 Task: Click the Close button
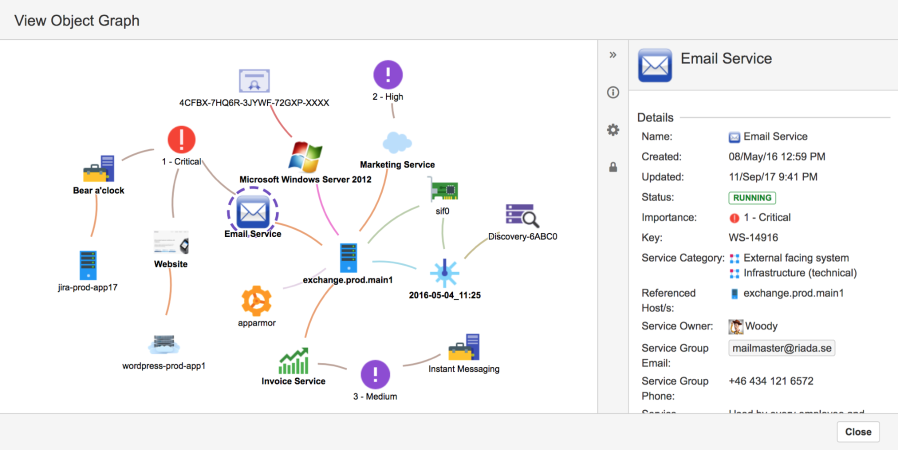click(x=858, y=432)
